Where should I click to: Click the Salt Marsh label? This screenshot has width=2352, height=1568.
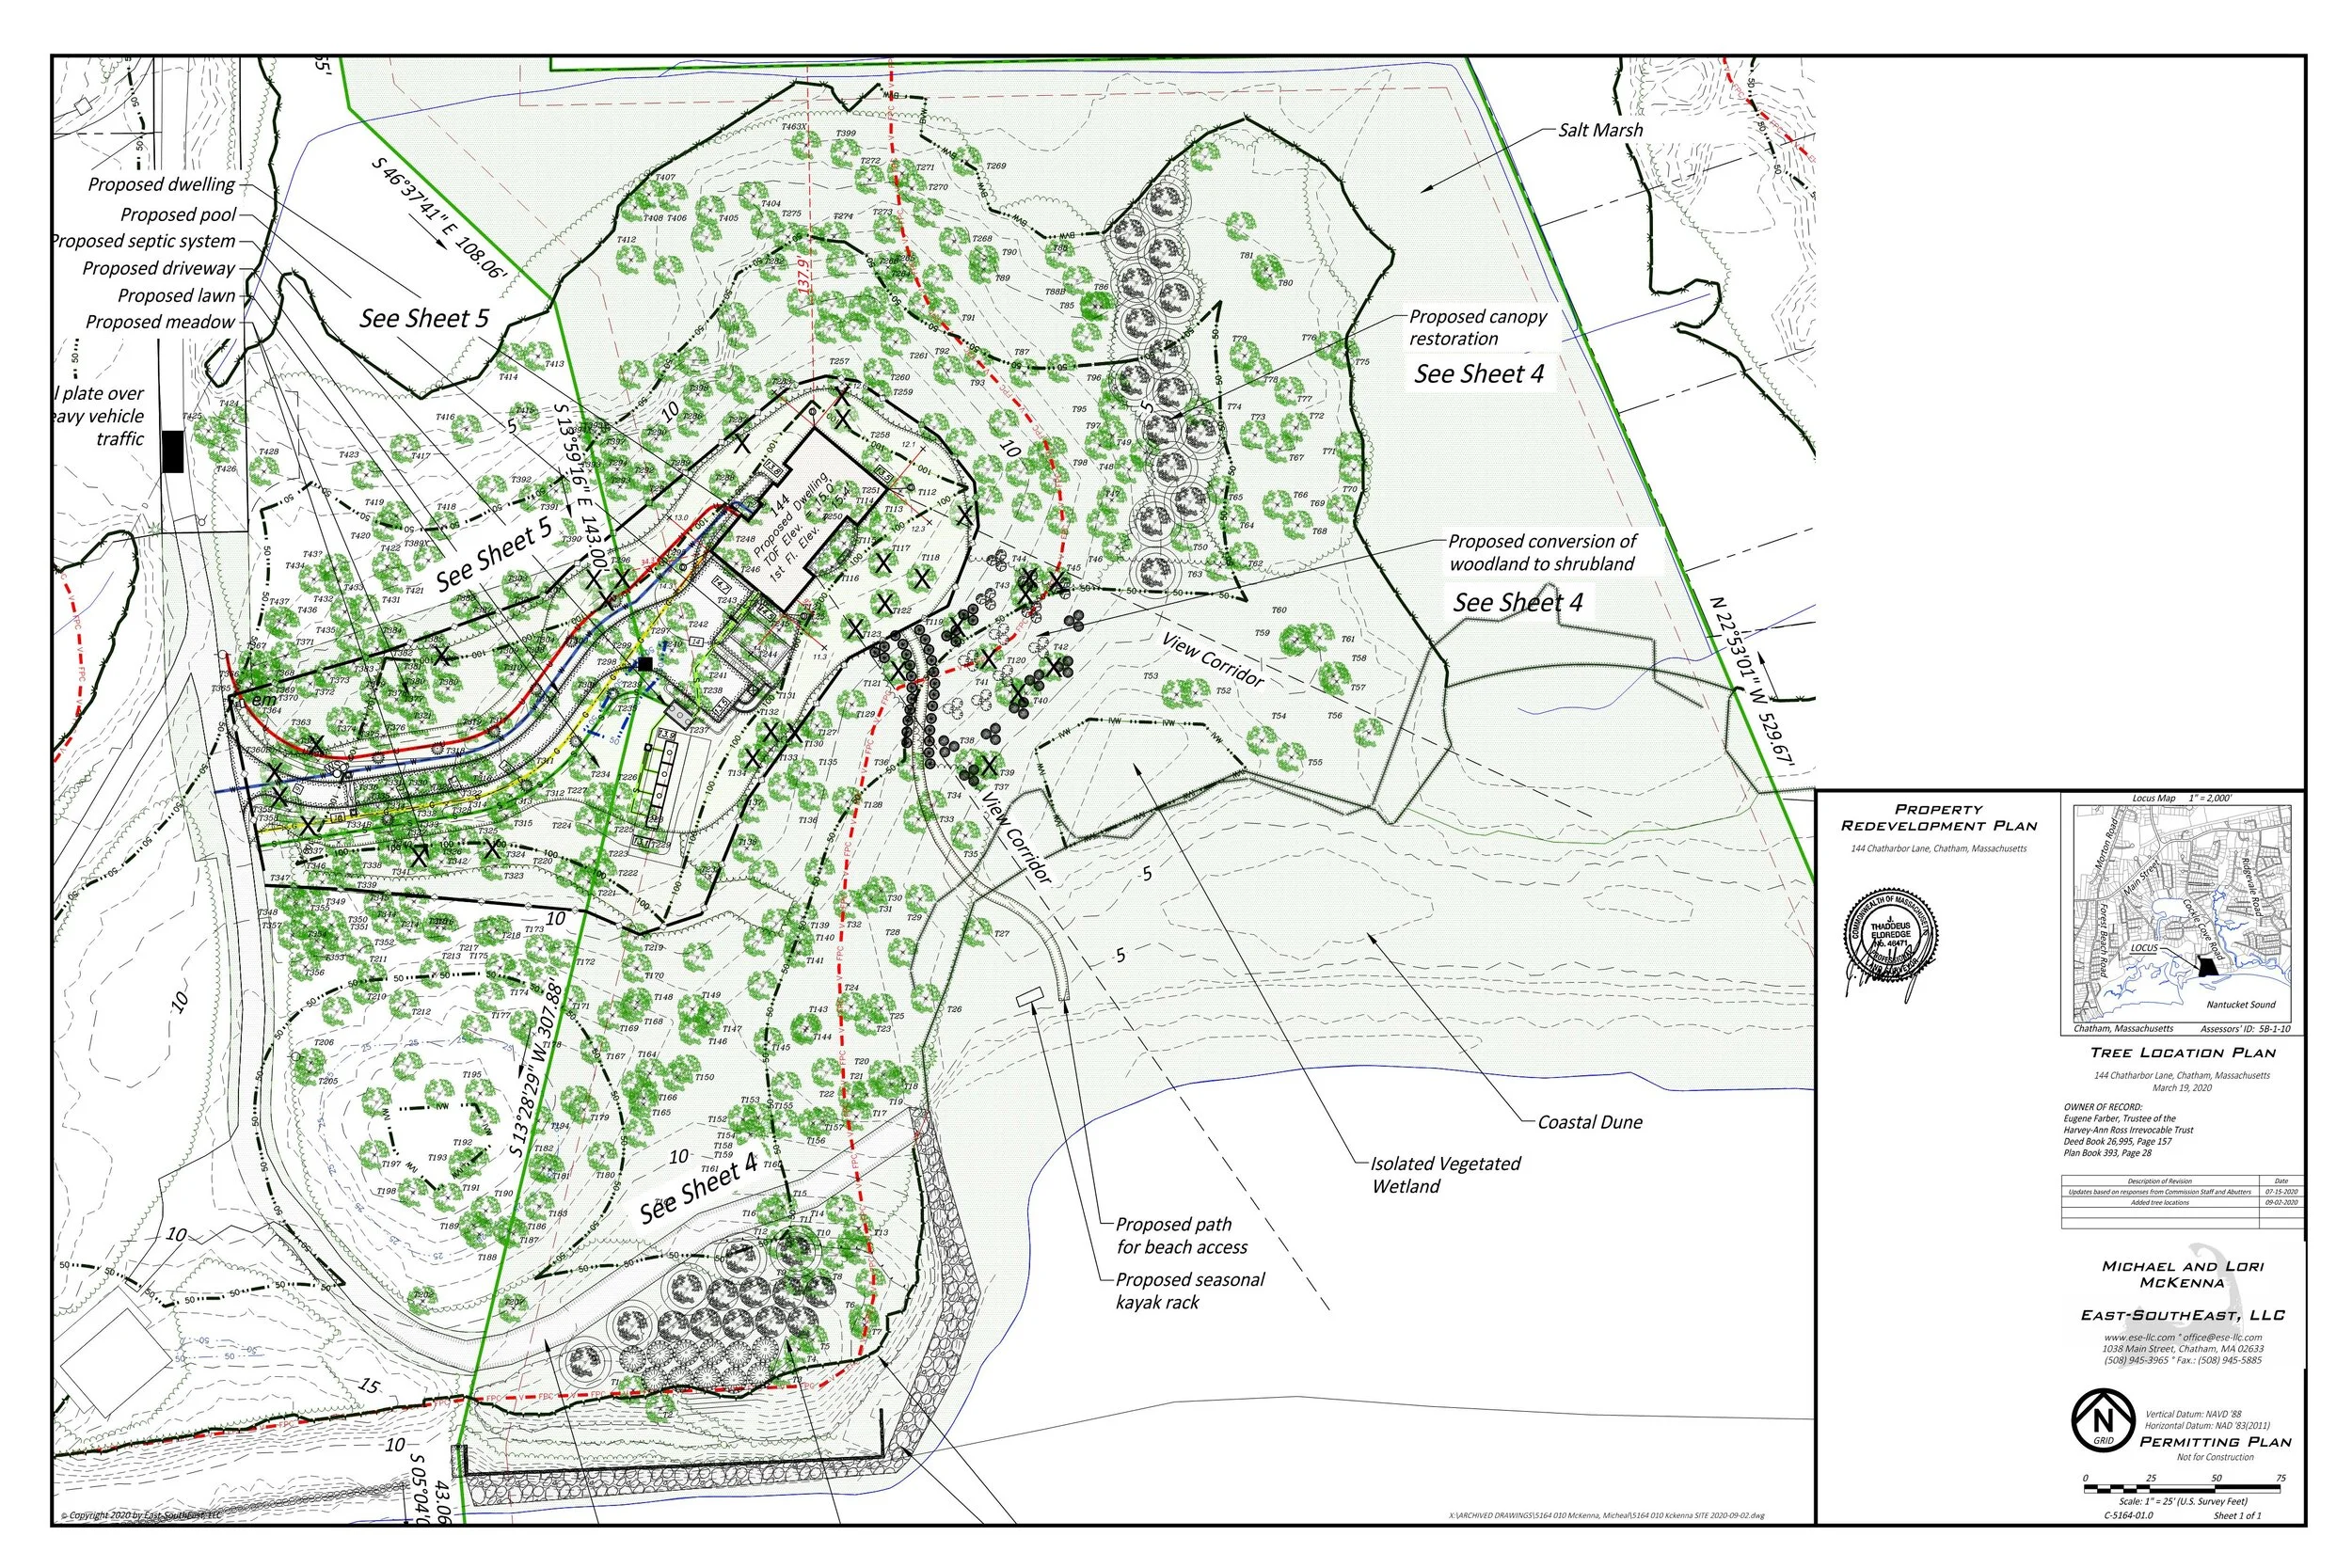coord(1600,130)
